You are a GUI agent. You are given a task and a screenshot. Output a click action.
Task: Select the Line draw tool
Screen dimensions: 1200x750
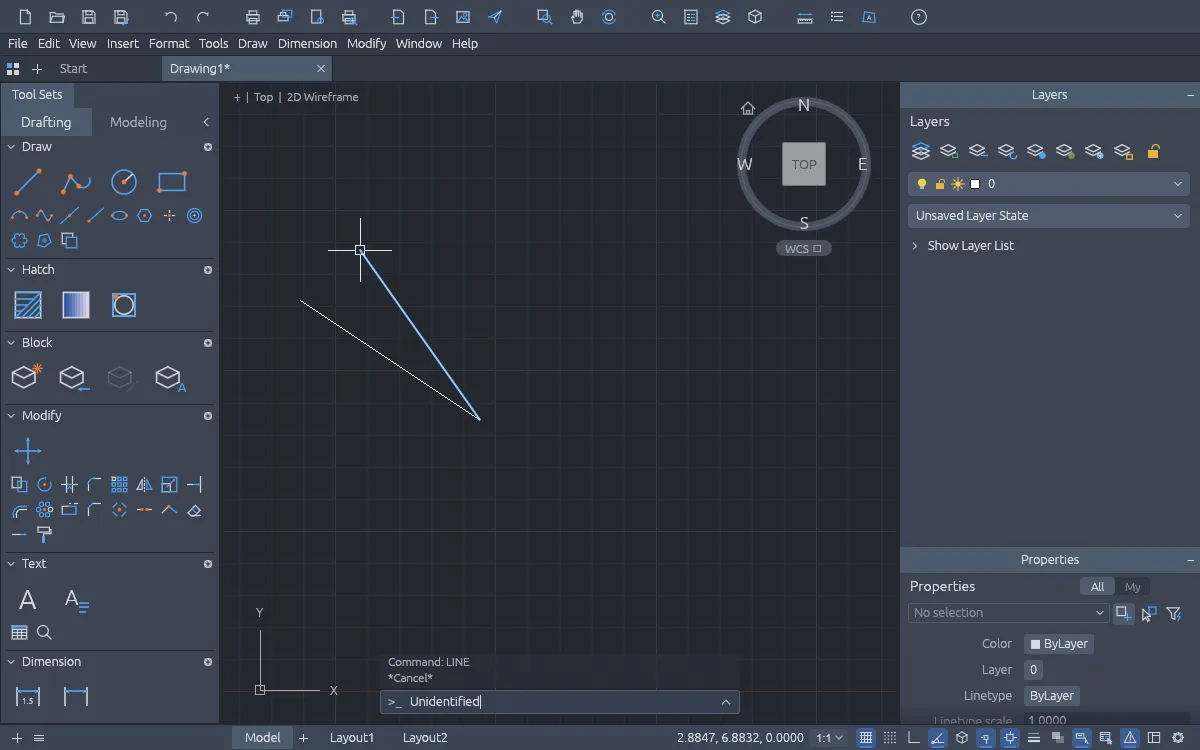[28, 182]
